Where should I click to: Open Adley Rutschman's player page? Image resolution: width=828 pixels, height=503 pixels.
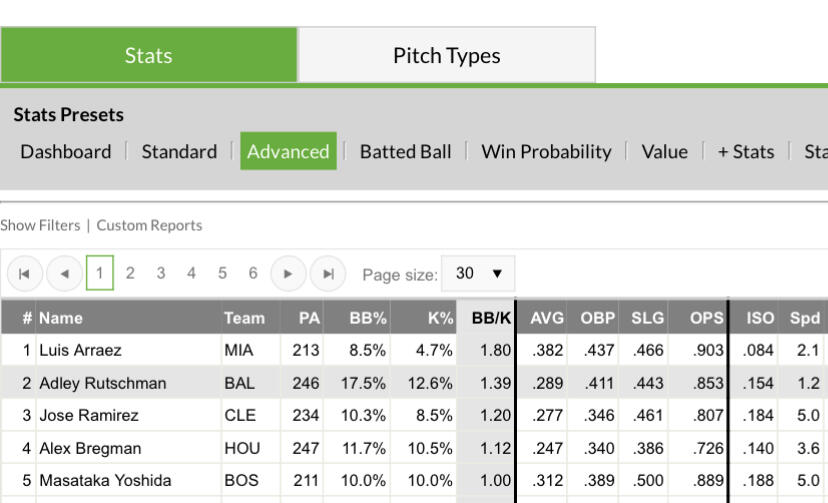click(x=102, y=383)
